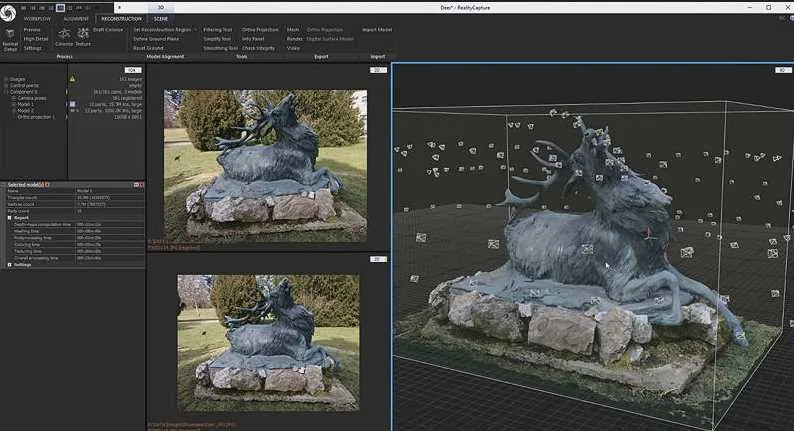
Task: Click High Detail reconstruction
Action: point(36,39)
